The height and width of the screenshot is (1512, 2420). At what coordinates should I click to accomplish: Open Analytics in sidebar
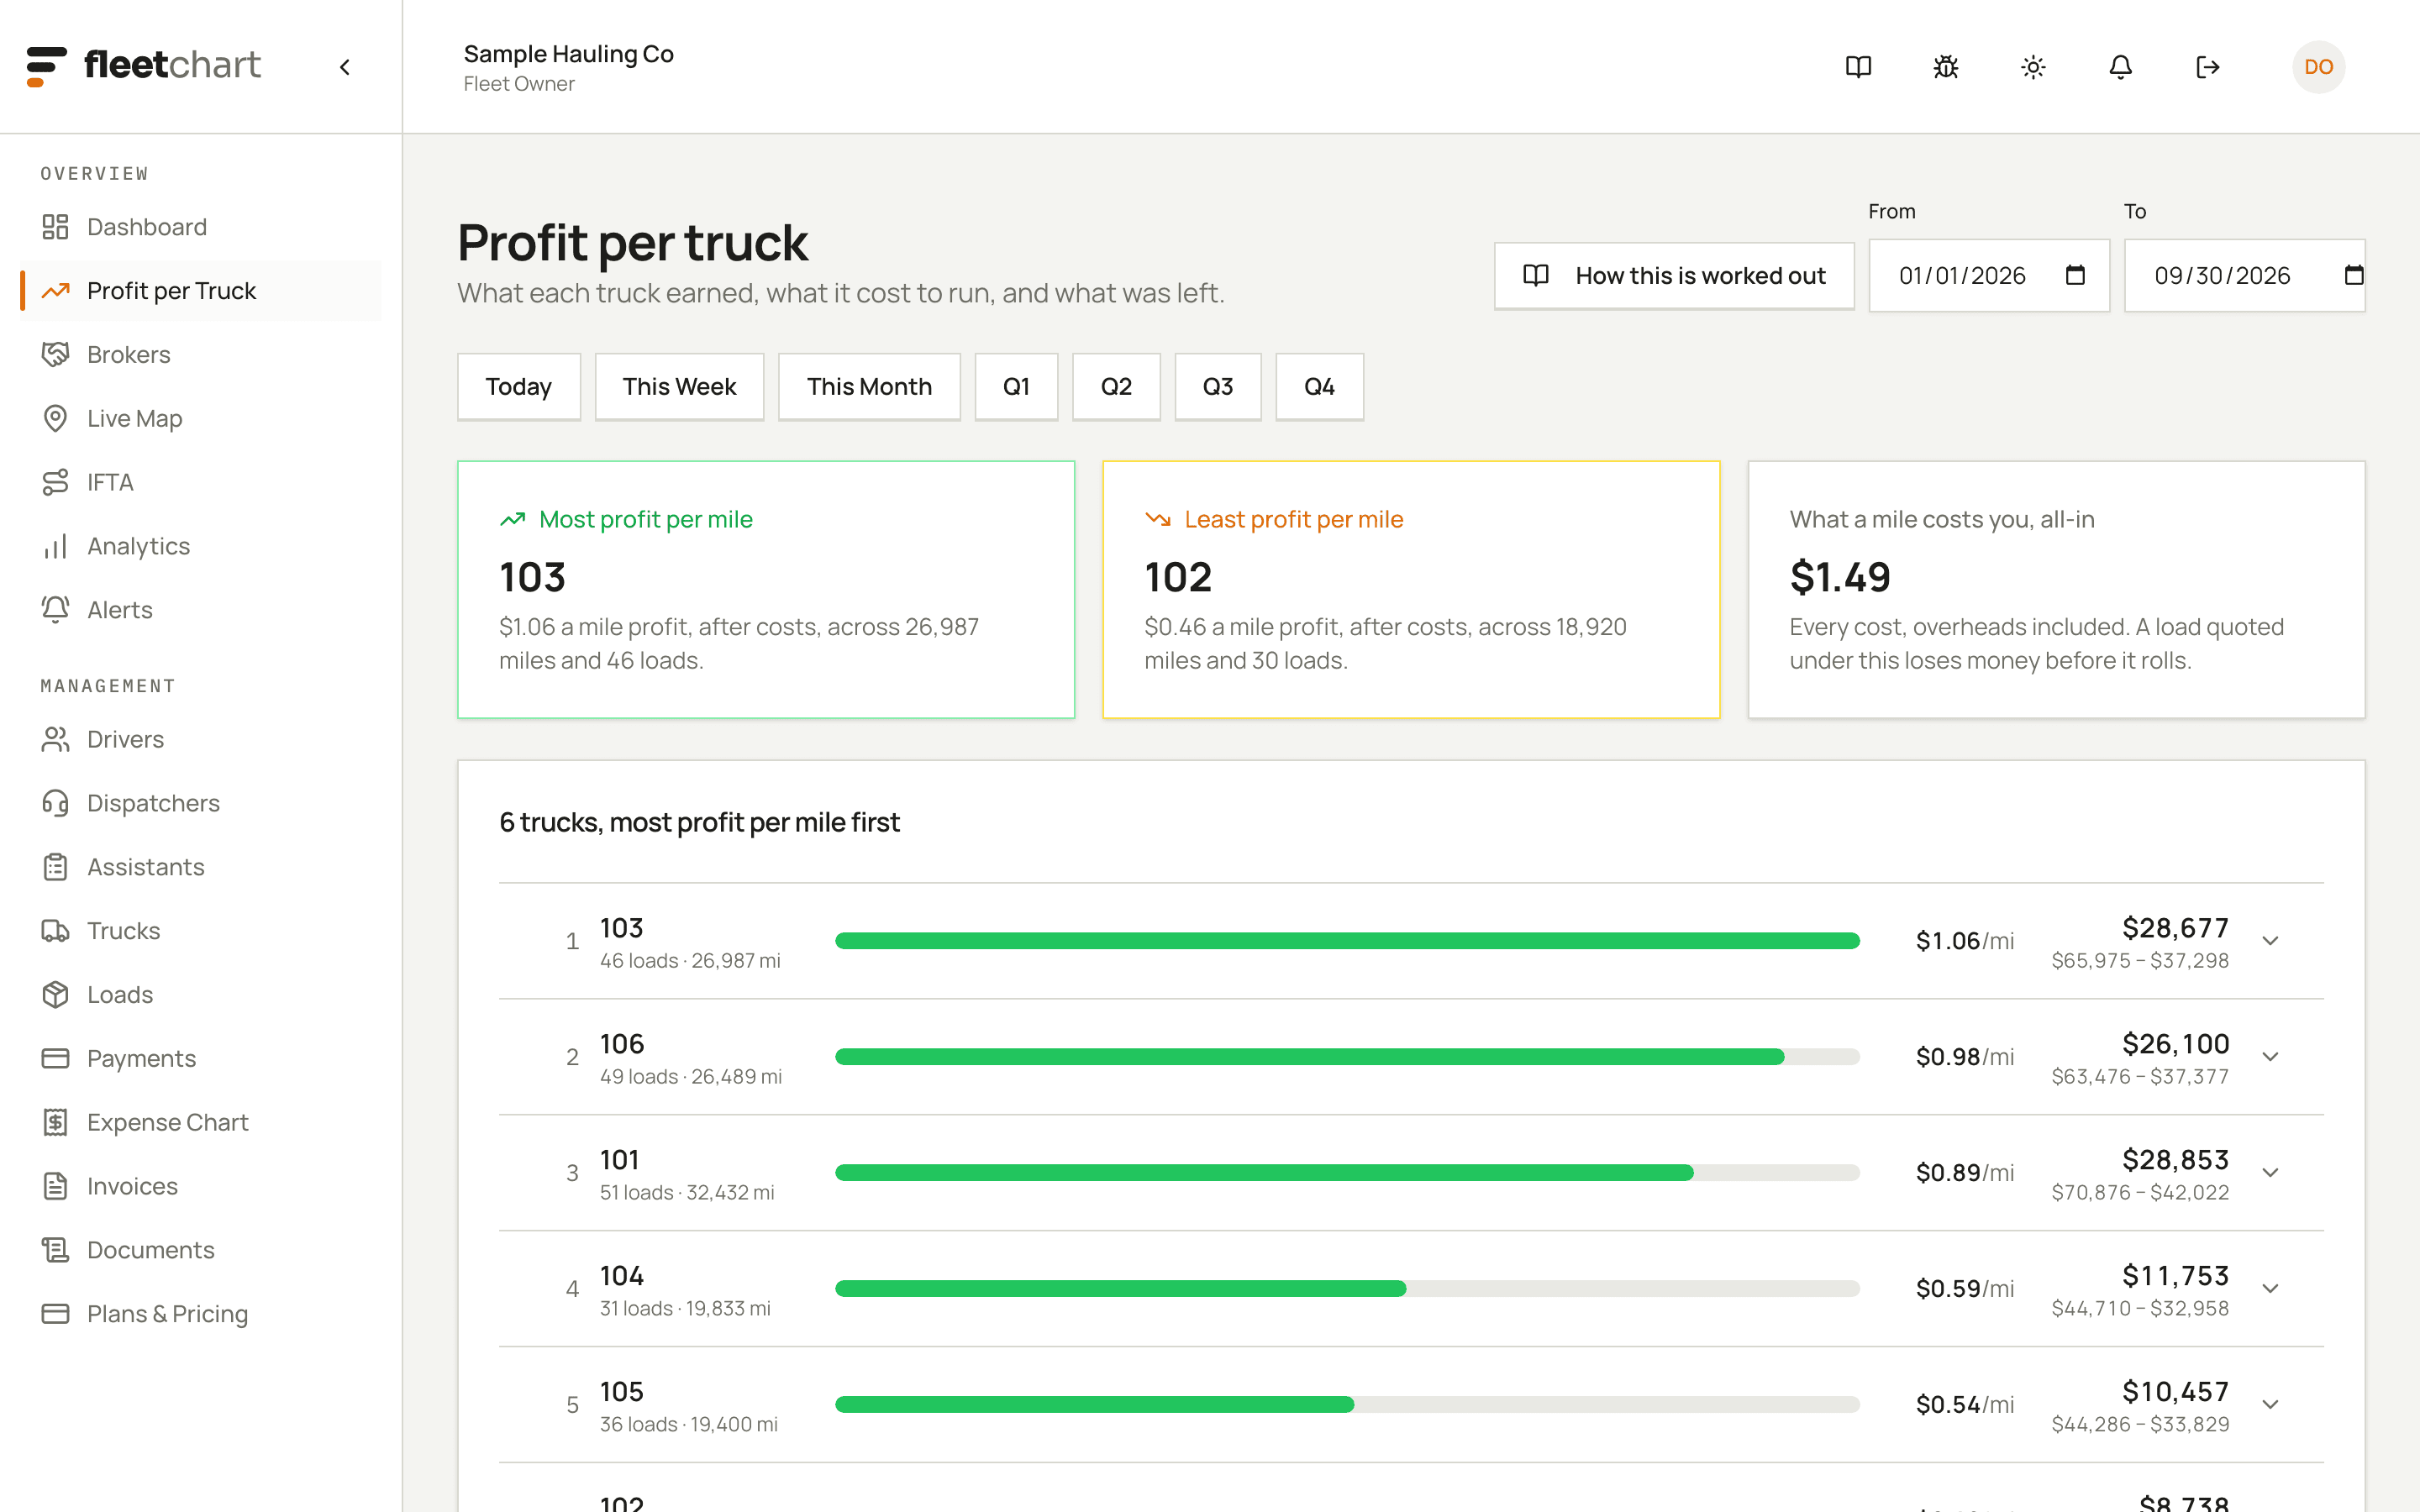point(200,546)
